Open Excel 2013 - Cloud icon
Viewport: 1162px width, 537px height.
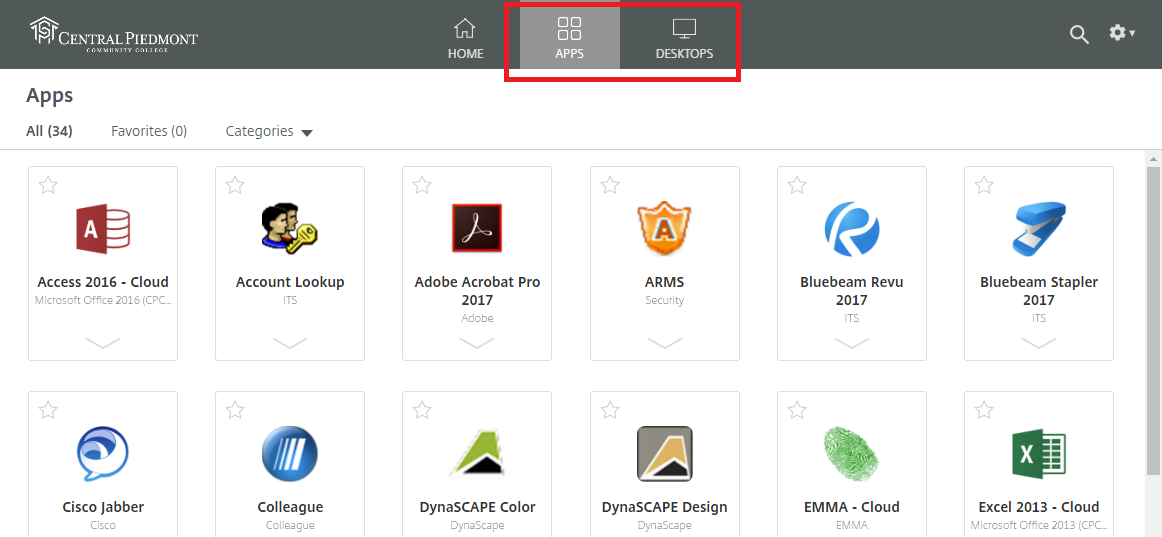(x=1039, y=454)
